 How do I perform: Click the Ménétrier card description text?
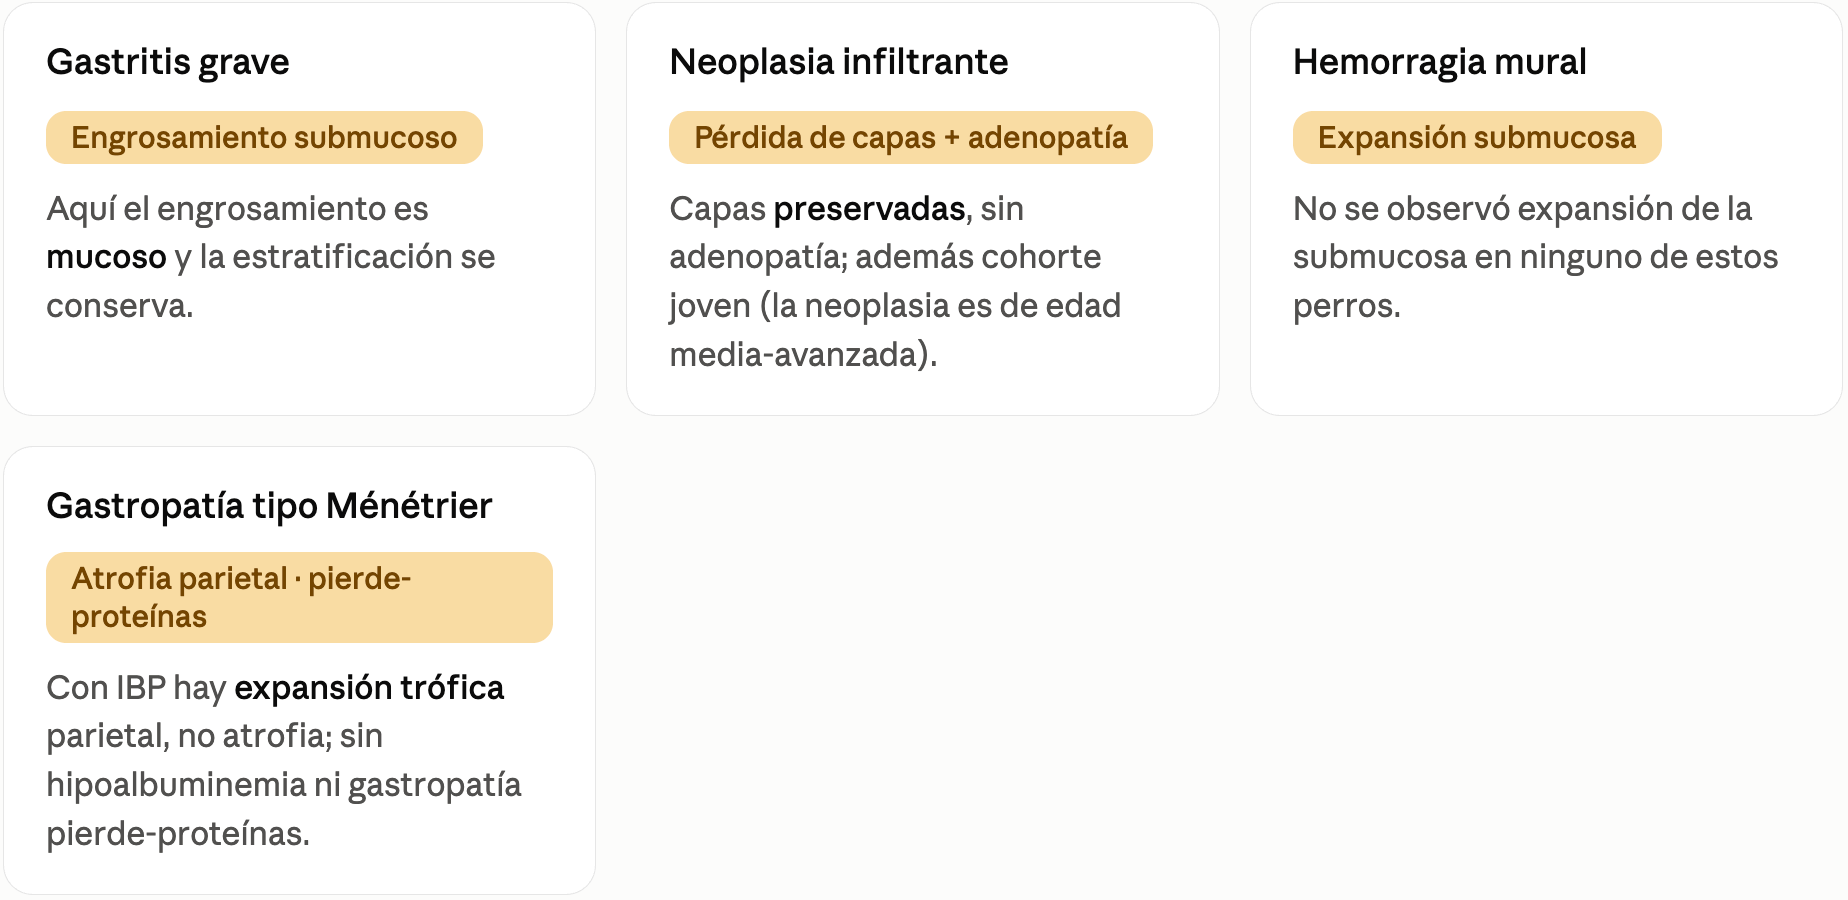[x=284, y=760]
